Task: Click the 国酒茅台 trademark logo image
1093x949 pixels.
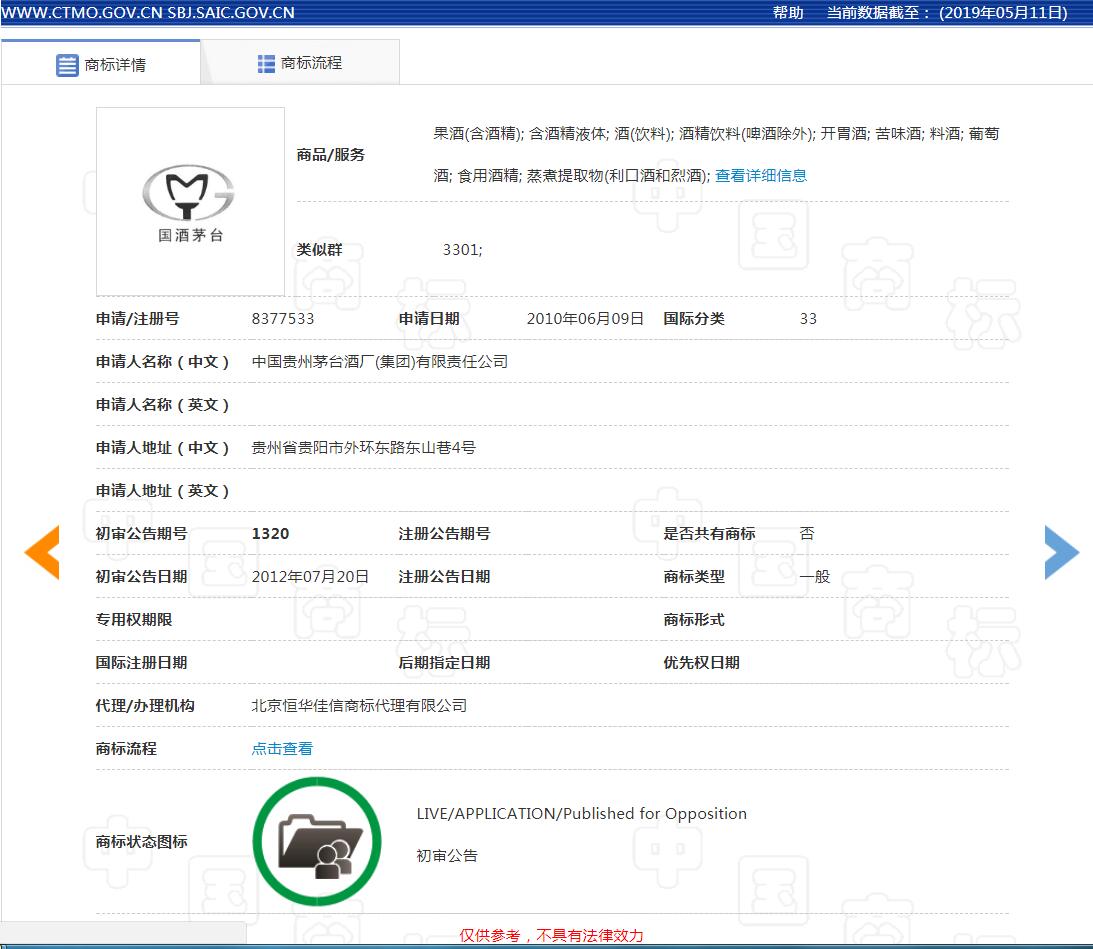Action: [x=190, y=200]
